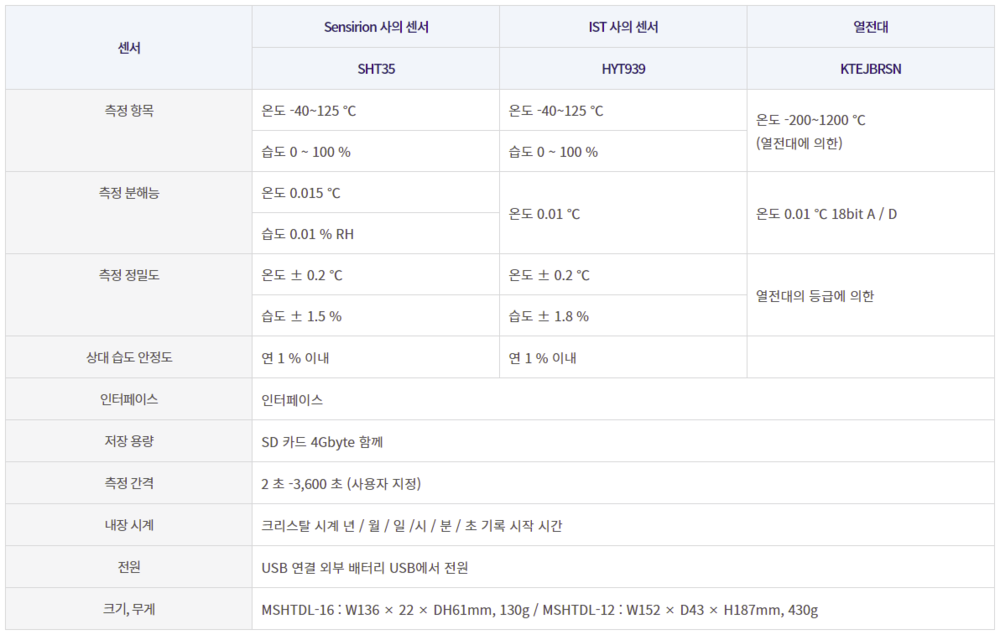Select the 'USB 연결 외부 배터리' power cell
This screenshot has height=635, width=1000.
point(364,567)
